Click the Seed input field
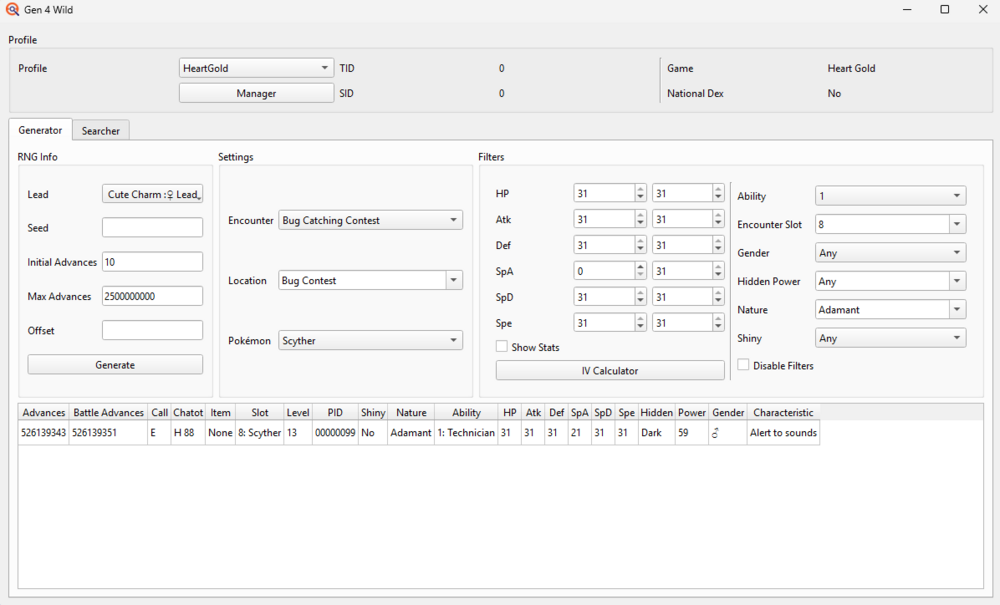The height and width of the screenshot is (605, 1000). [x=152, y=228]
